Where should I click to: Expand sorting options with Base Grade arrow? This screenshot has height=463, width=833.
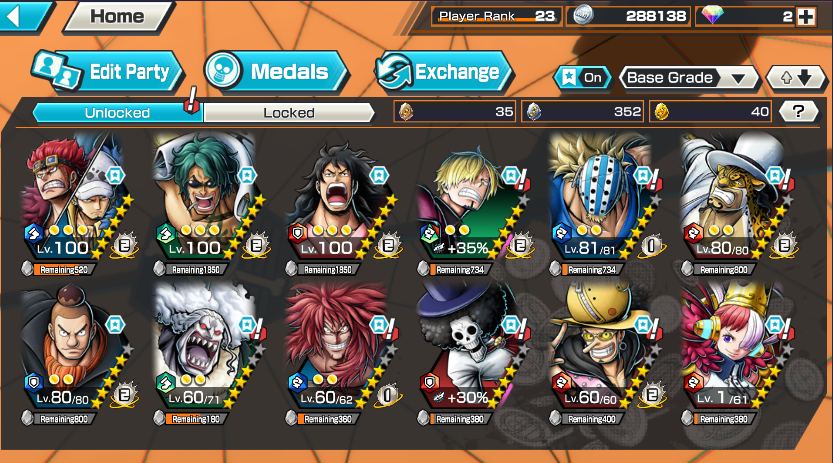[737, 79]
